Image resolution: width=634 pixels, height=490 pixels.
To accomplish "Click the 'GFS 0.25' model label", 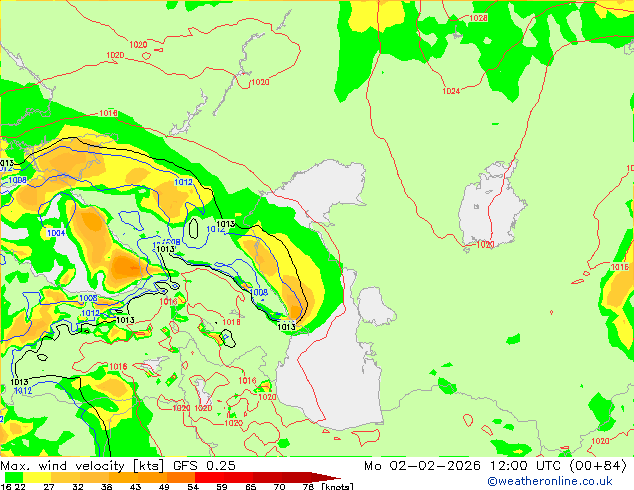I will [x=204, y=466].
